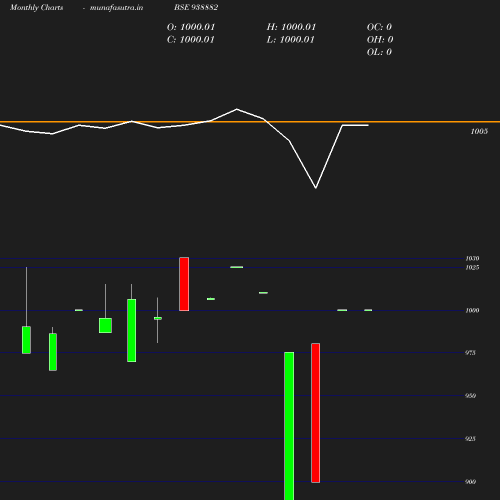Click the 900 price axis label
Viewport: 500px width, 500px height.
[470, 482]
